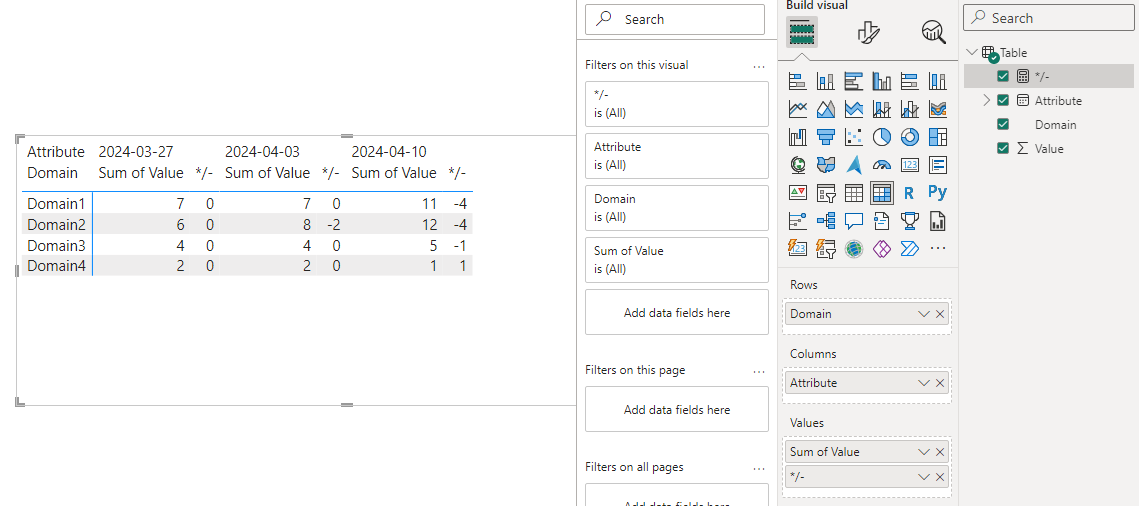
Task: Select the donut chart visual
Action: coord(909,136)
